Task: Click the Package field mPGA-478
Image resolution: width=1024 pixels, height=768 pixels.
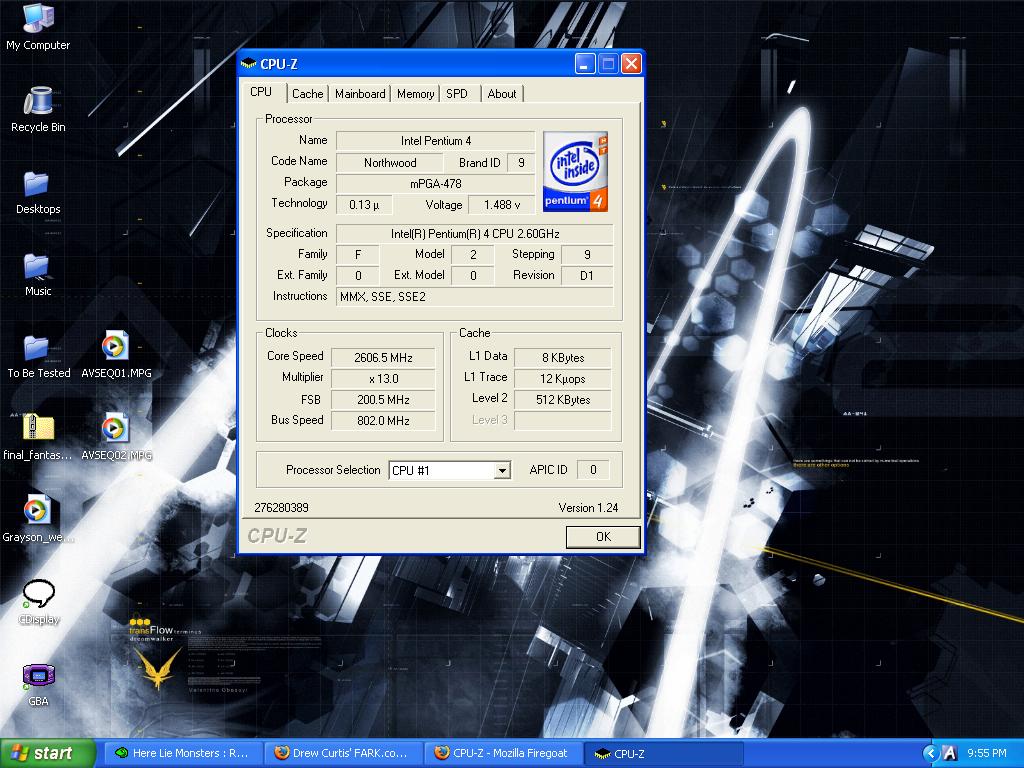Action: click(436, 184)
